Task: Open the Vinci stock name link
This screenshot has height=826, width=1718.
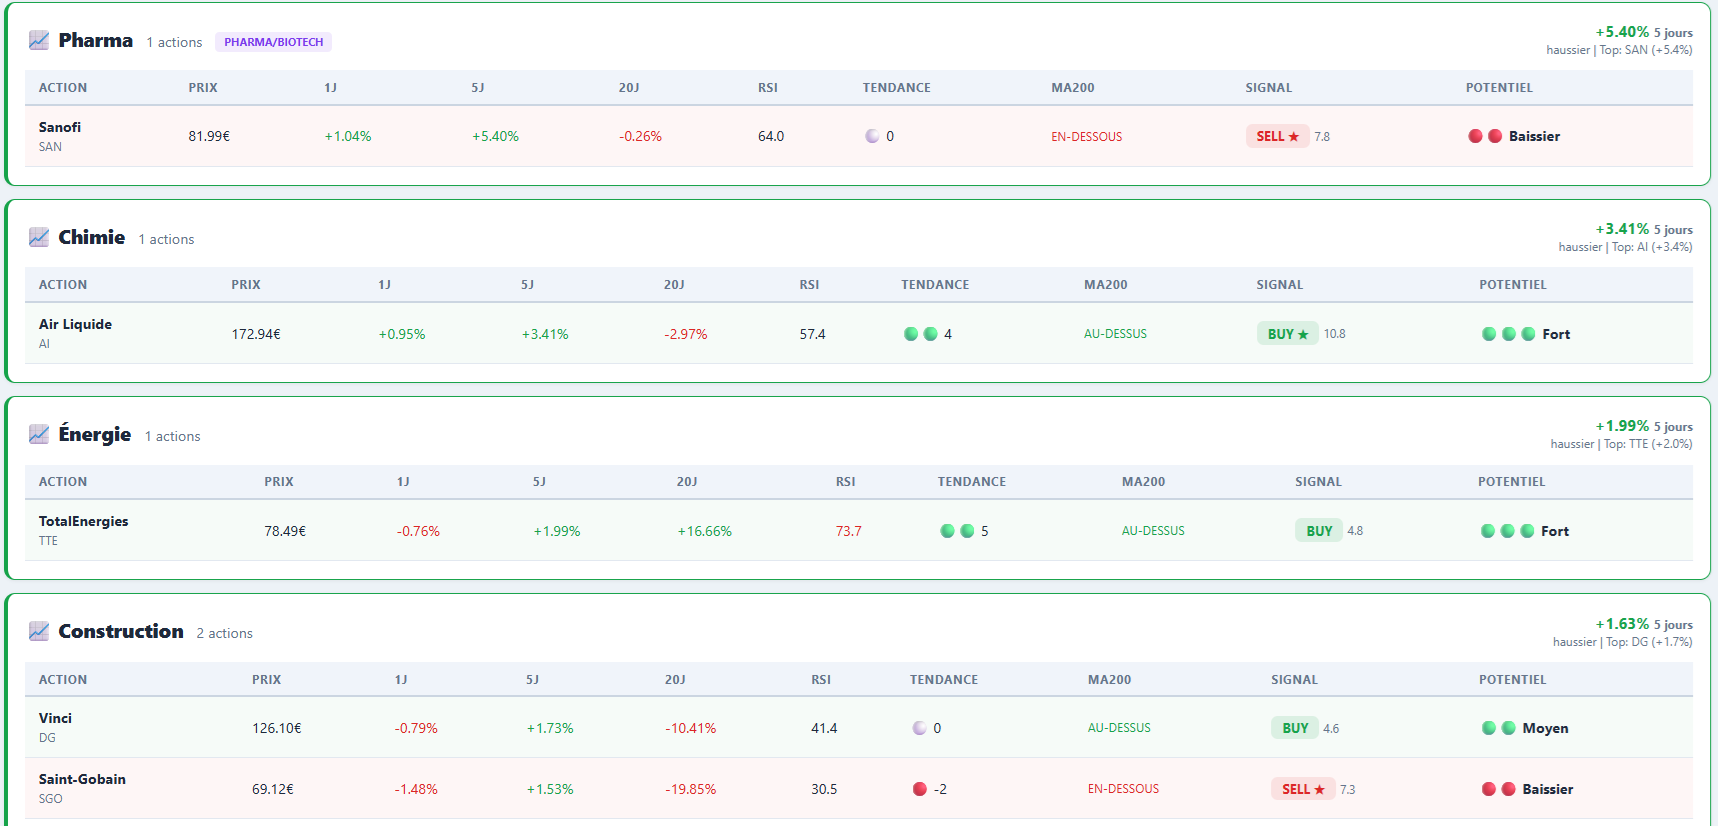Action: tap(55, 718)
